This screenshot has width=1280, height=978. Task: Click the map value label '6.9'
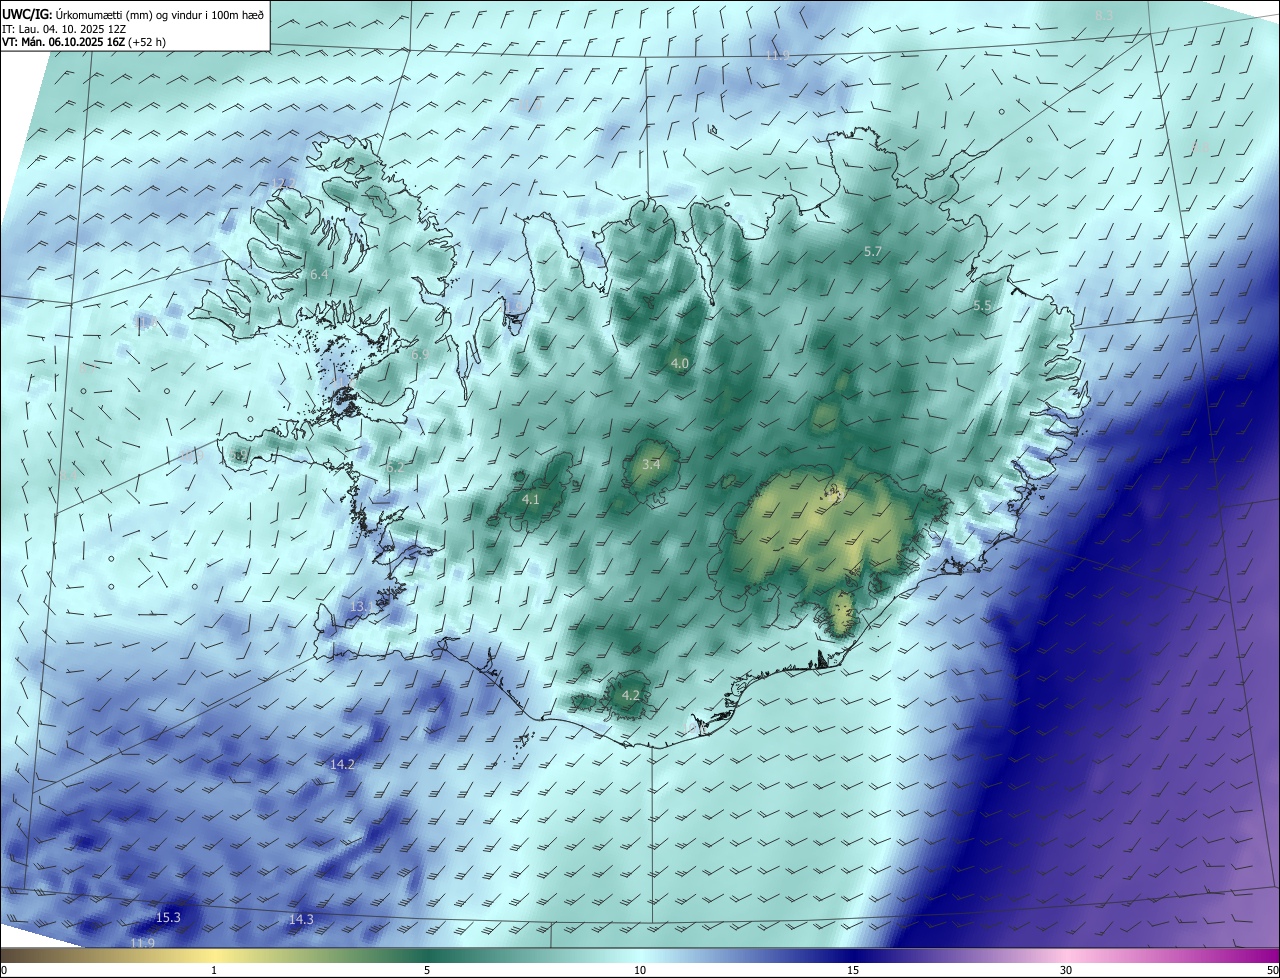[x=420, y=355]
